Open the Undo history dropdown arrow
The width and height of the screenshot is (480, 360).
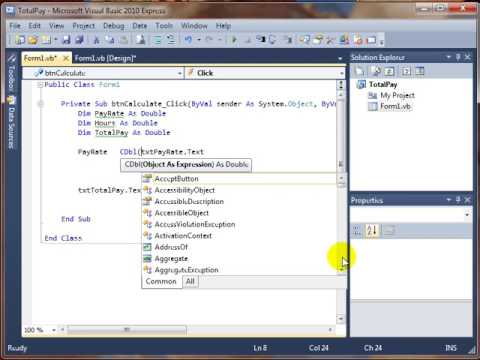tap(199, 40)
